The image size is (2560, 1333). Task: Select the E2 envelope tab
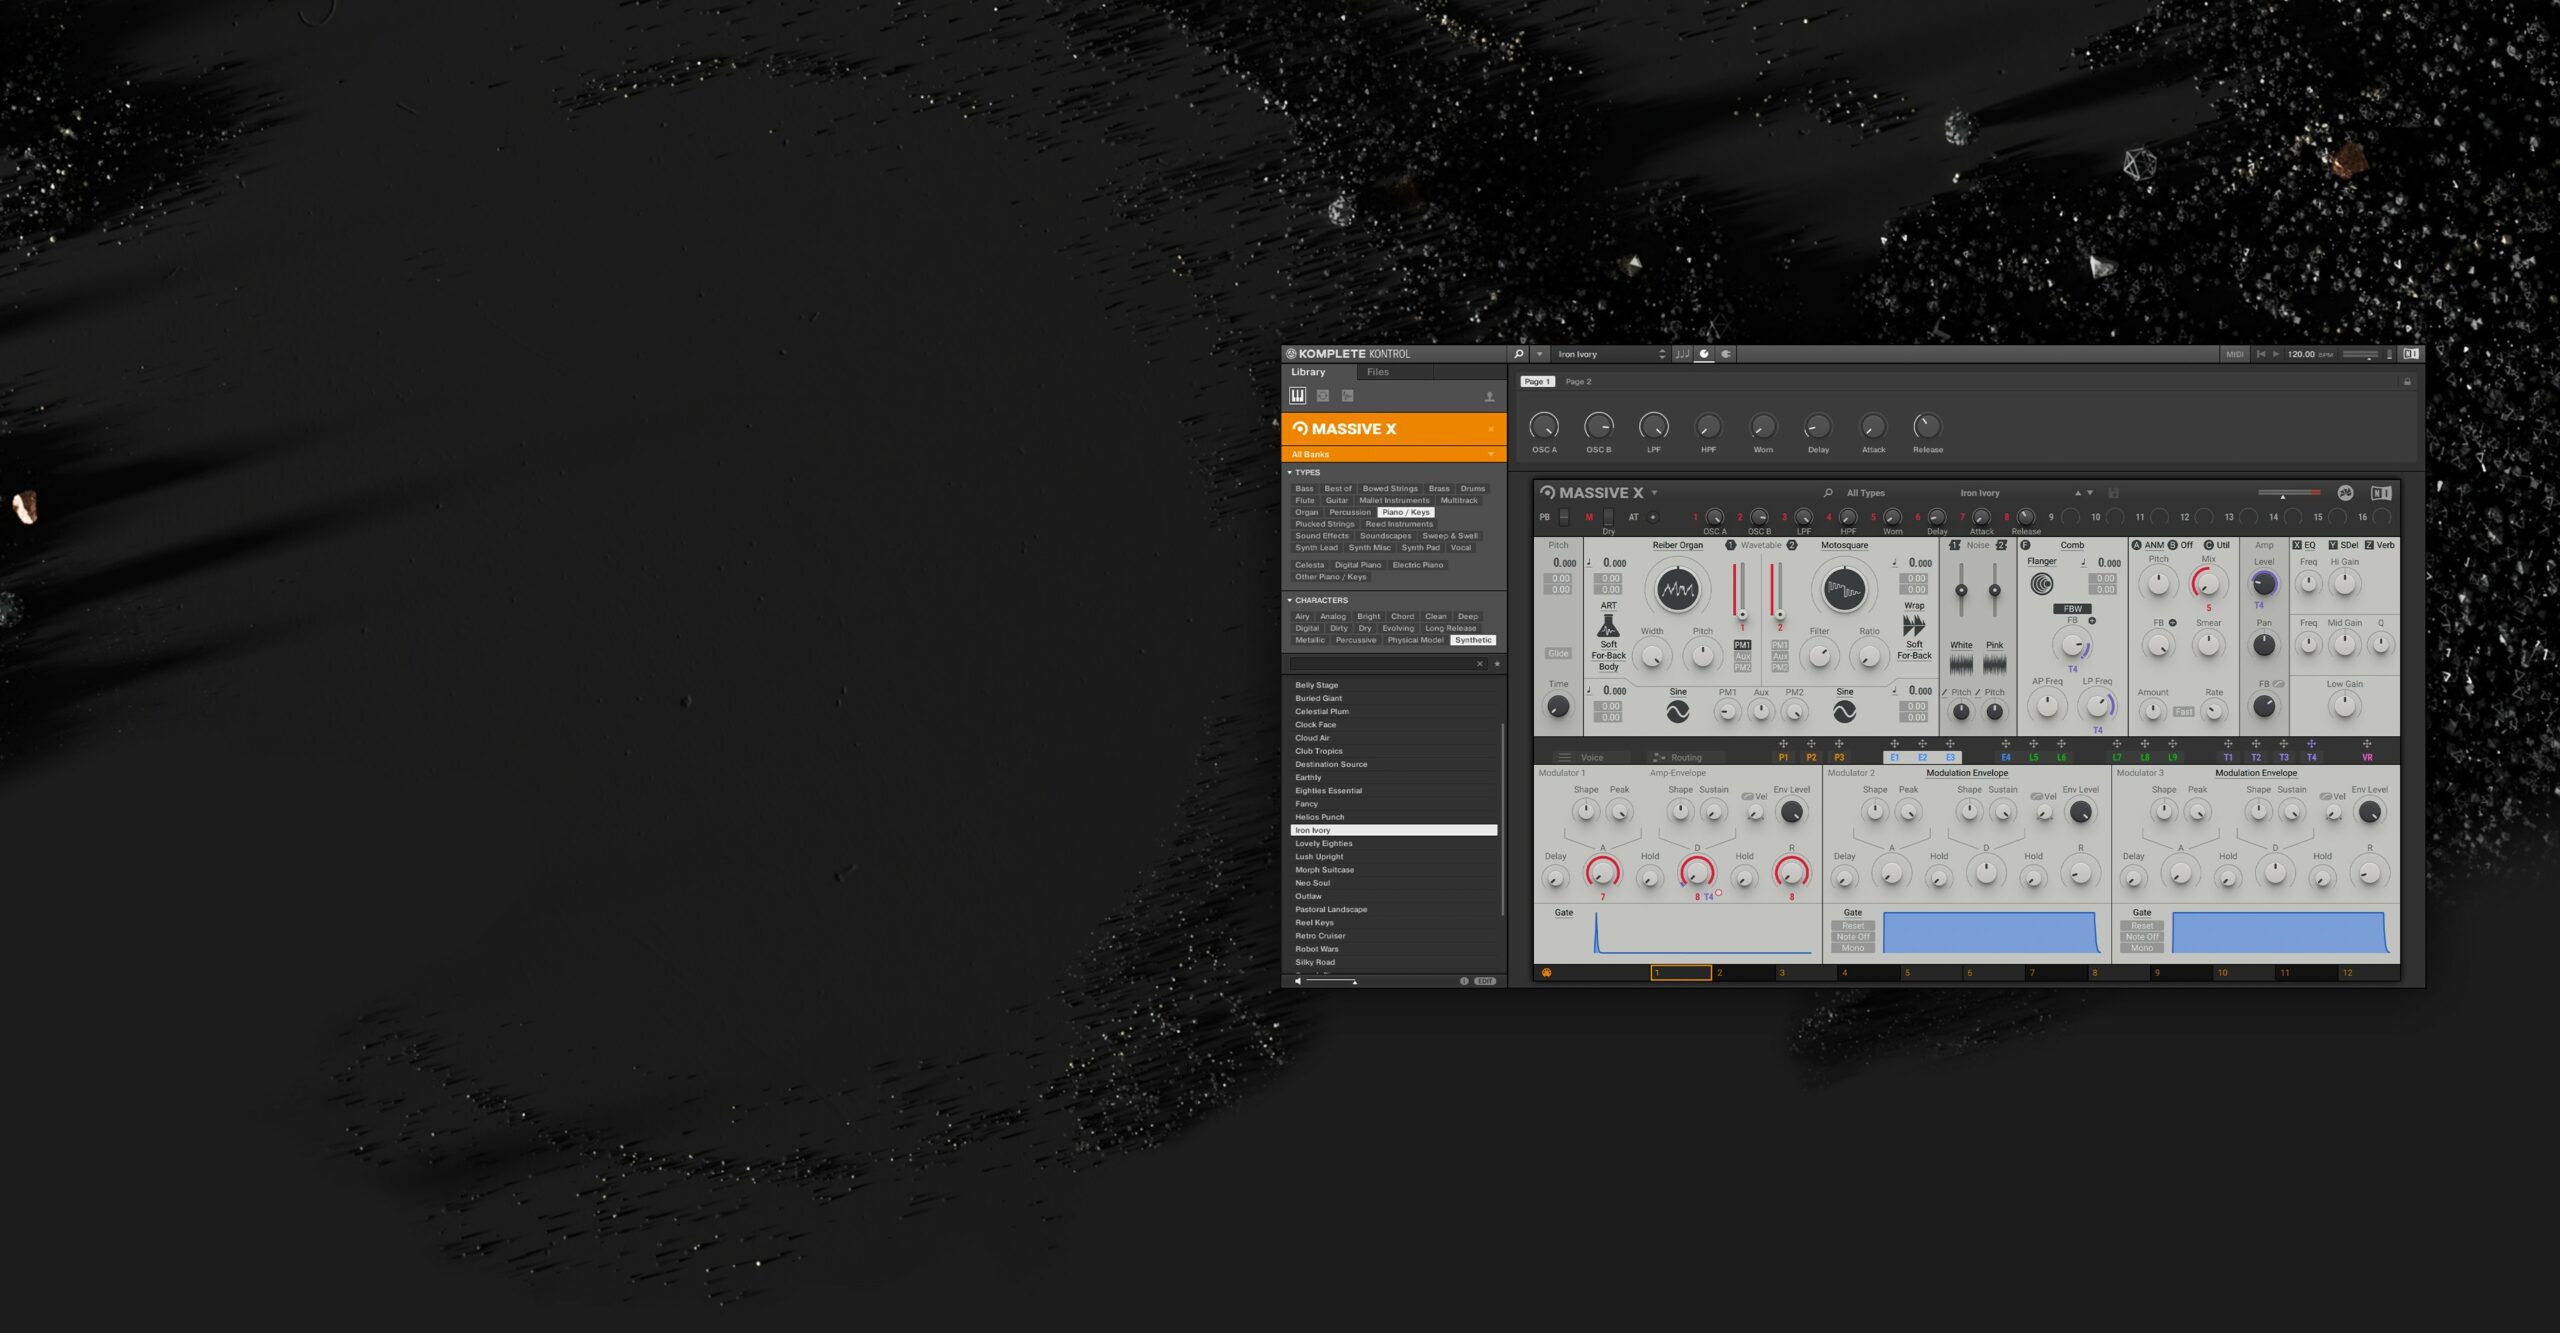point(1922,758)
